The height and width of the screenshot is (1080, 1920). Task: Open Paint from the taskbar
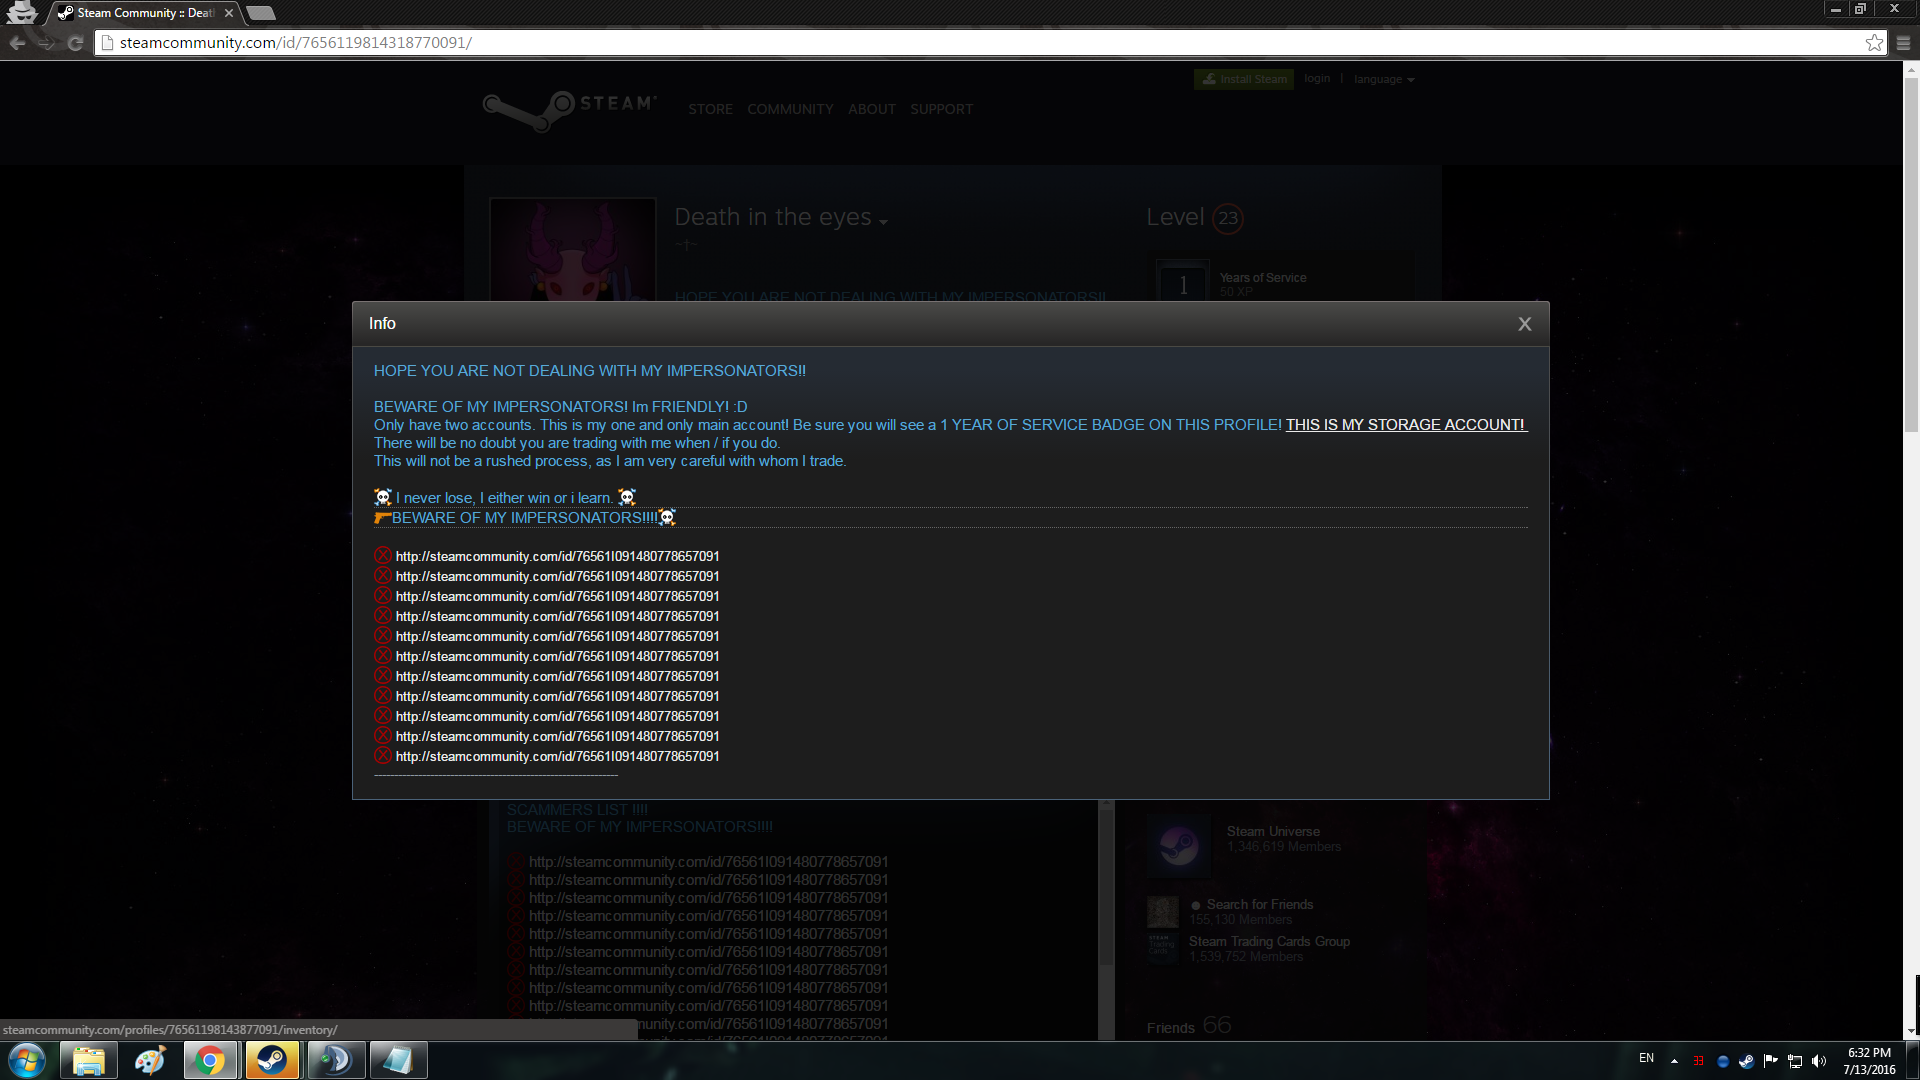coord(149,1060)
